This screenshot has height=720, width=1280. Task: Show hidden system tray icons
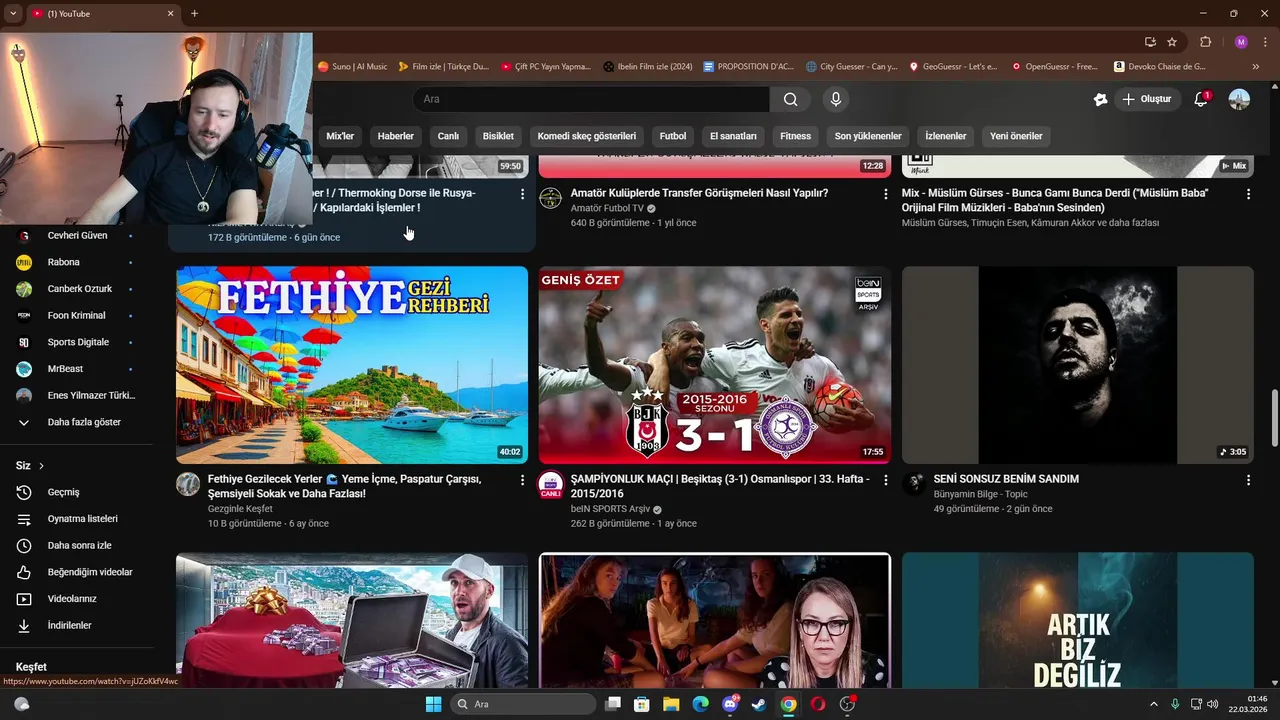(x=1153, y=704)
